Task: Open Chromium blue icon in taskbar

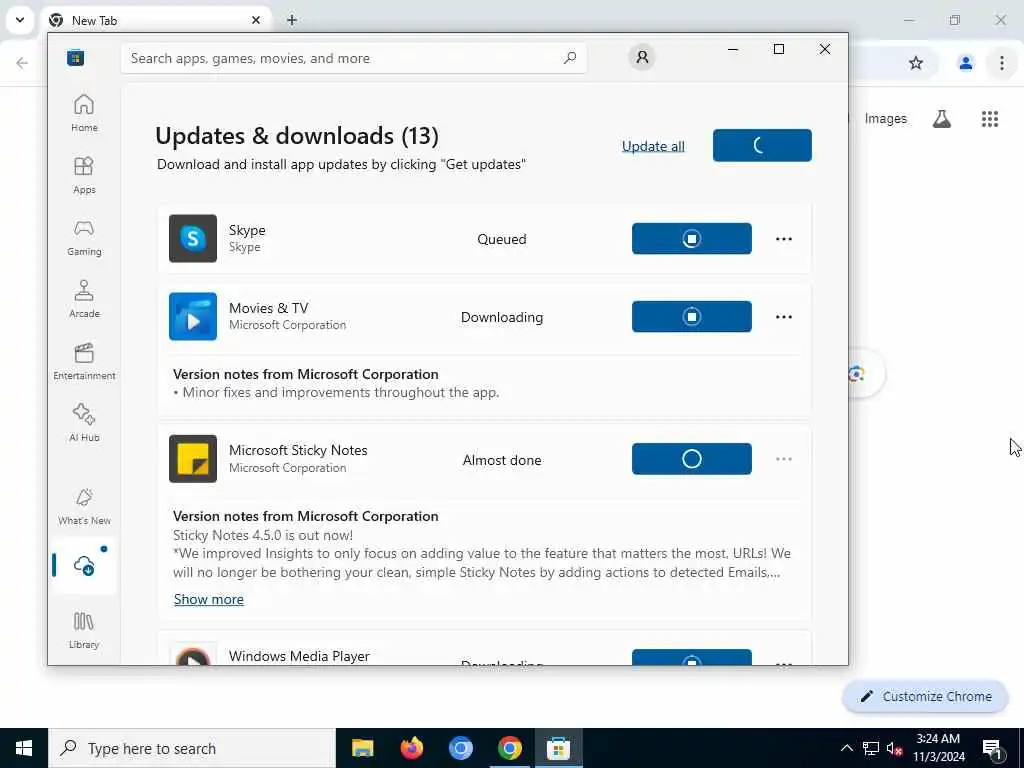Action: click(x=460, y=748)
